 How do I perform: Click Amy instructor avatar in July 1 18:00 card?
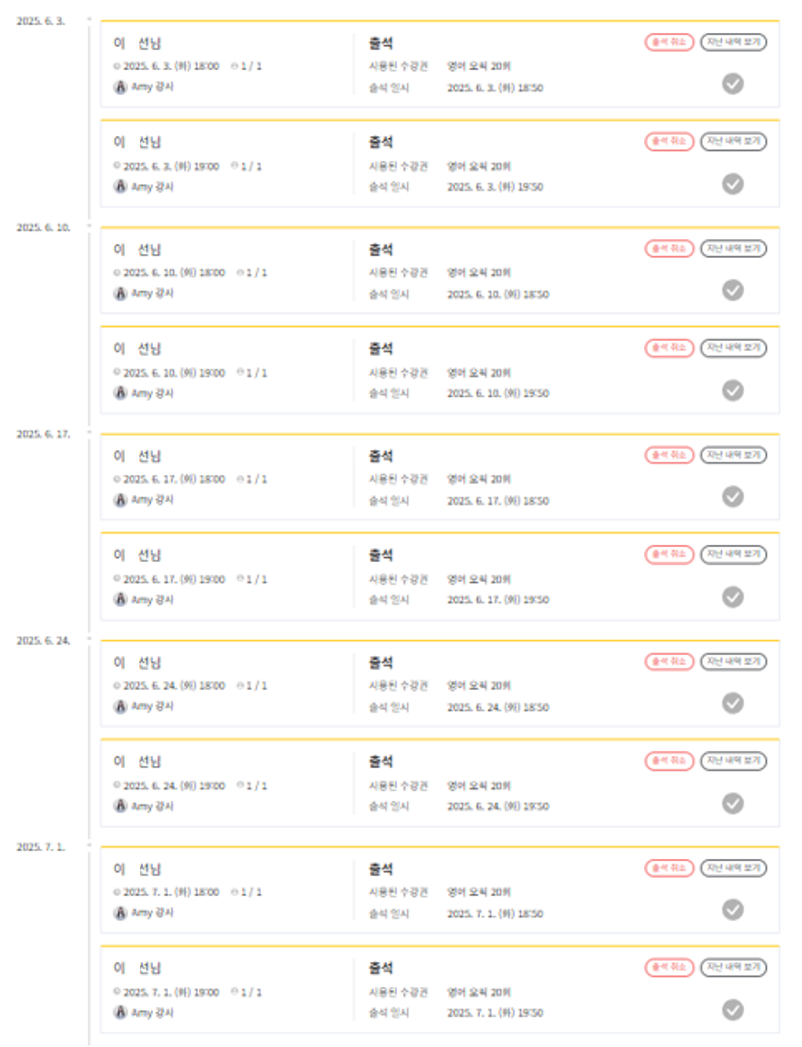[x=121, y=913]
